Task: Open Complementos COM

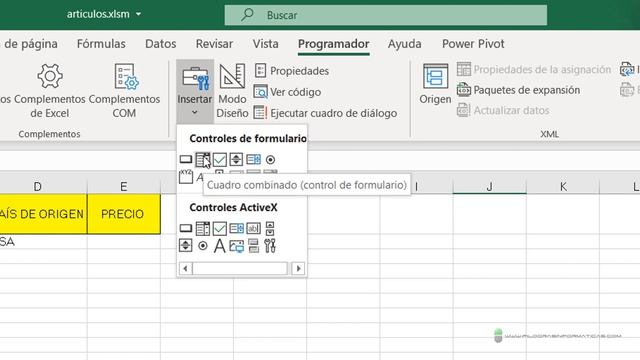Action: pyautogui.click(x=124, y=91)
